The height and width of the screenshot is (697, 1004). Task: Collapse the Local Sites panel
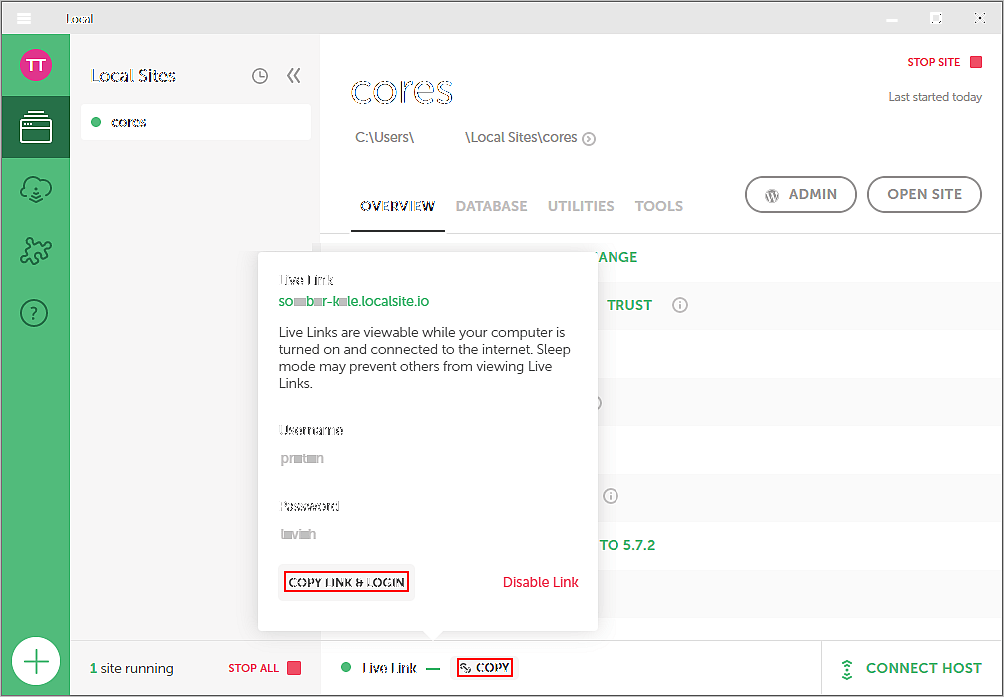293,76
